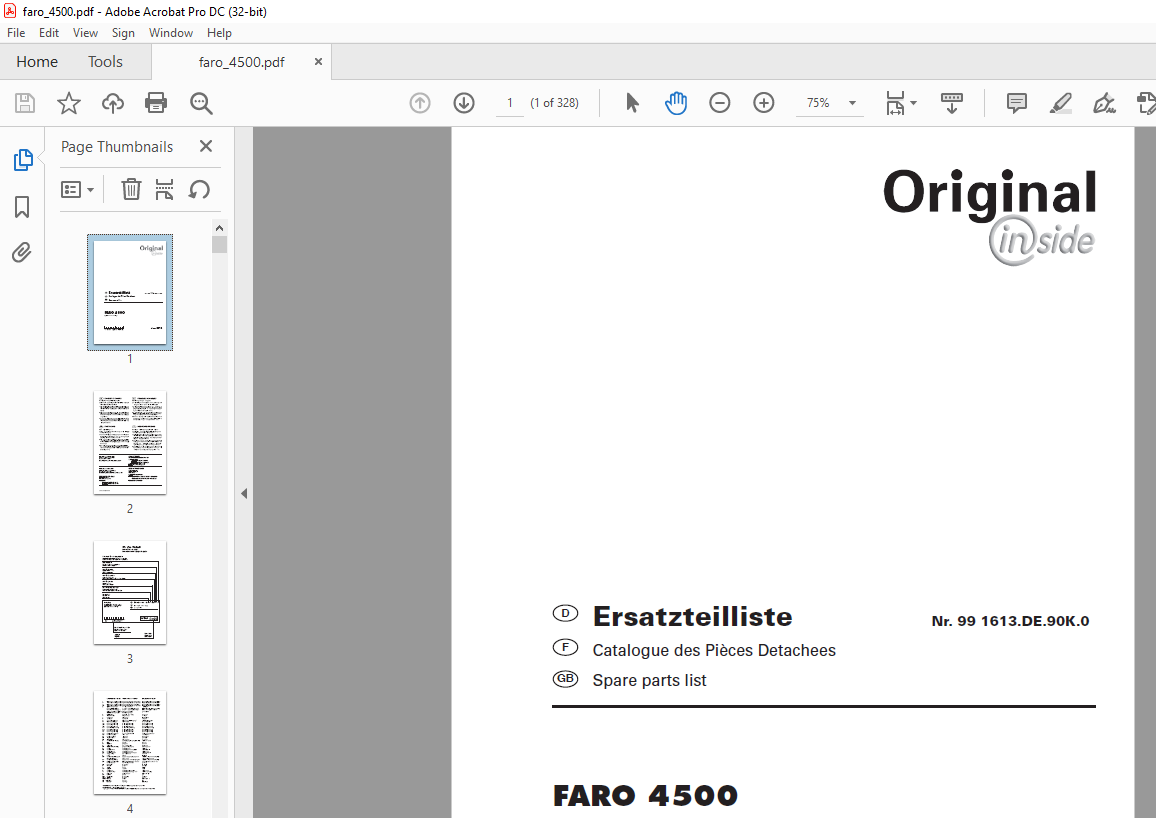Open the Page Thumbnails sidebar icon

[23, 160]
